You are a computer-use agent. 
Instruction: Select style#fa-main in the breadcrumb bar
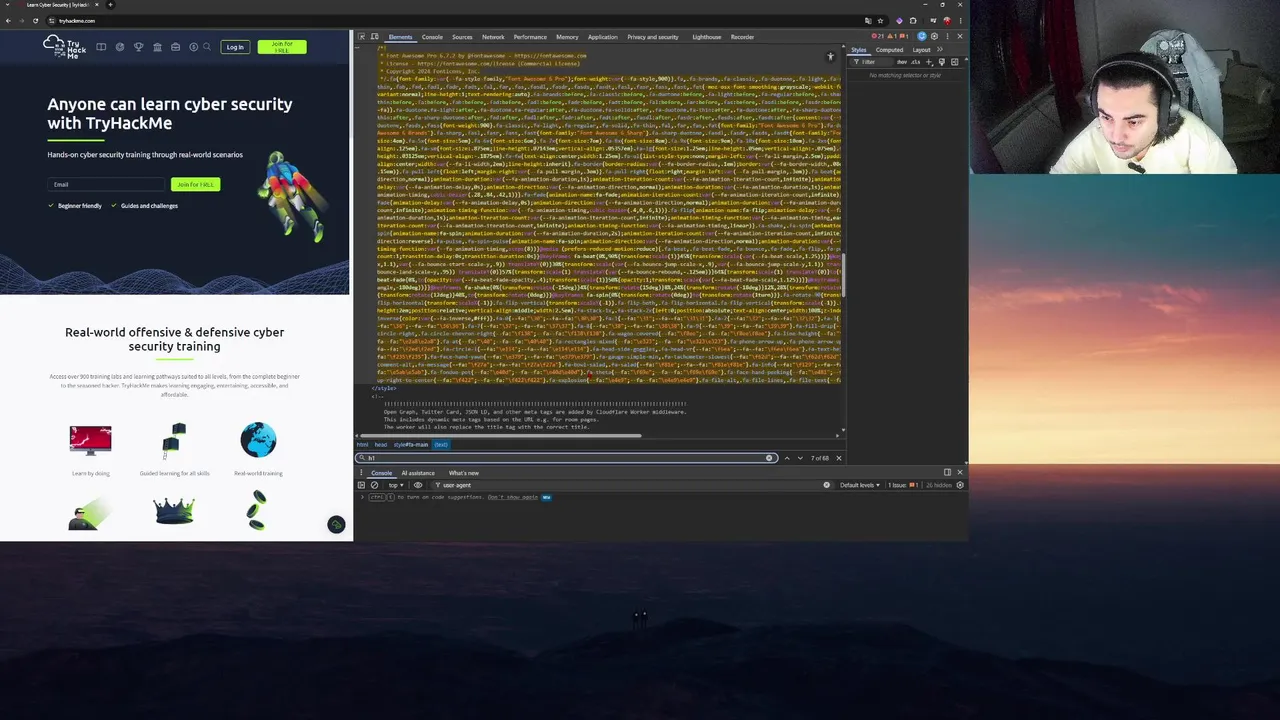411,445
